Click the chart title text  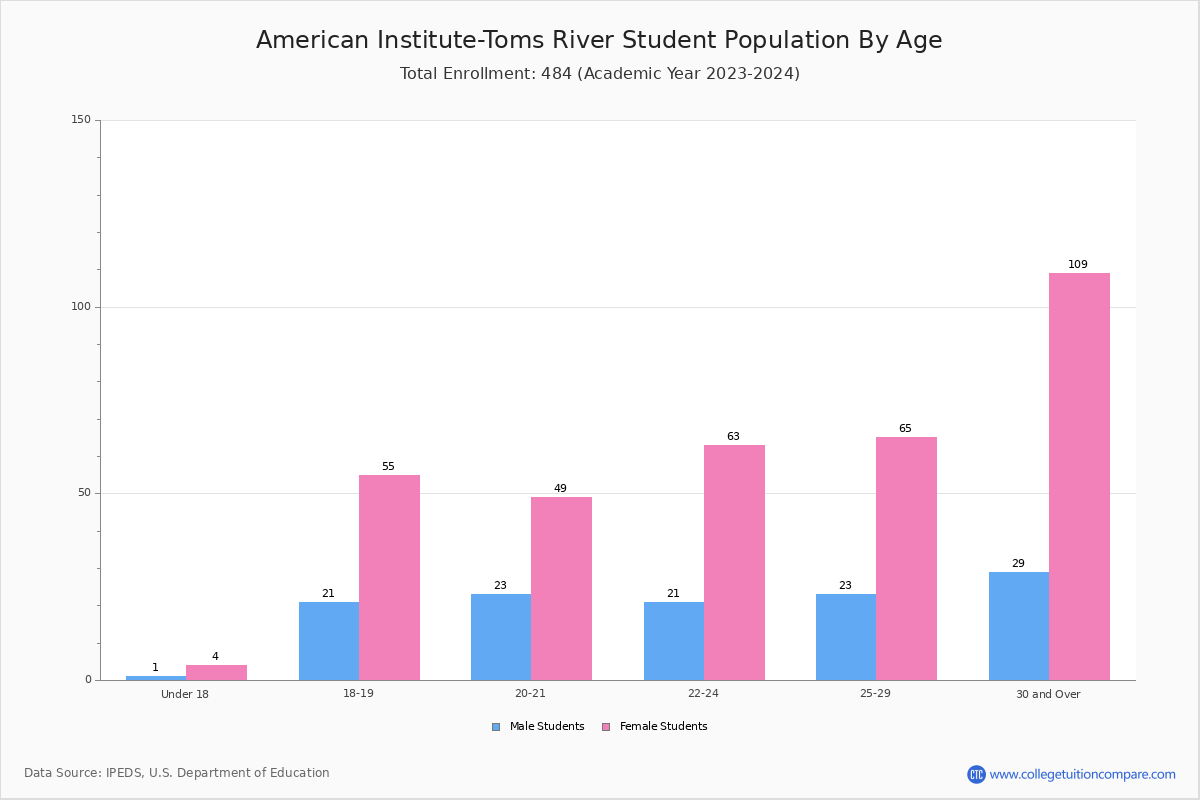599,40
